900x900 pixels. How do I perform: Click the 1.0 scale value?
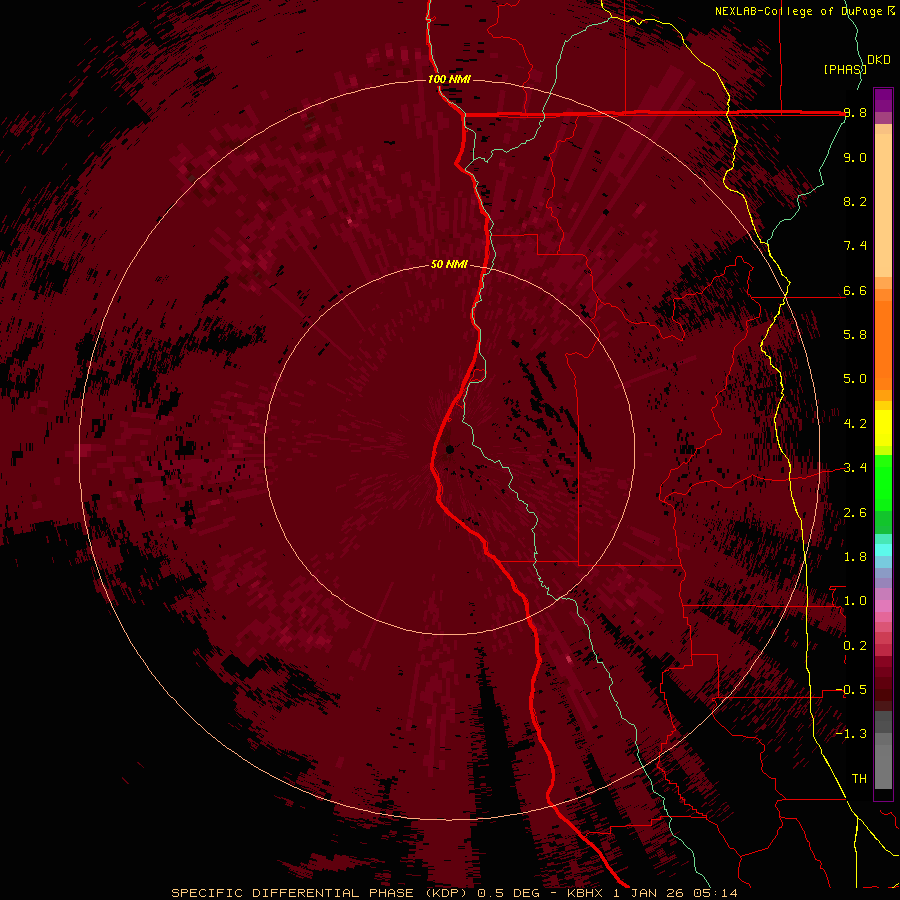[x=855, y=601]
